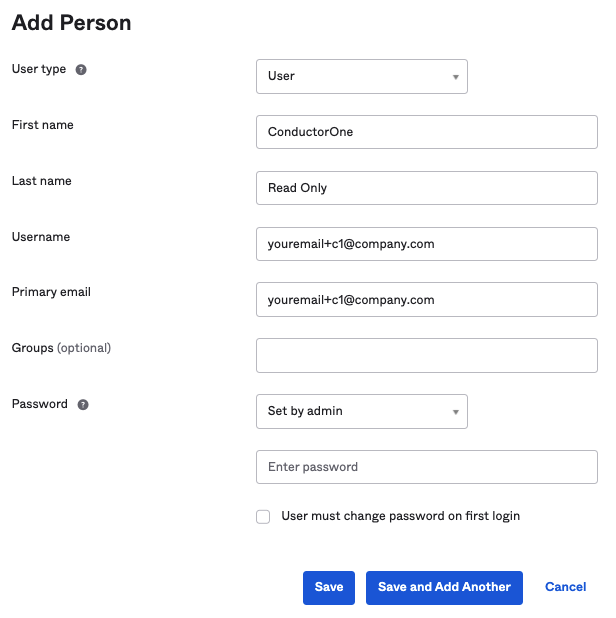This screenshot has height=618, width=616.
Task: Click the empty Groups optional field
Action: [x=427, y=356]
